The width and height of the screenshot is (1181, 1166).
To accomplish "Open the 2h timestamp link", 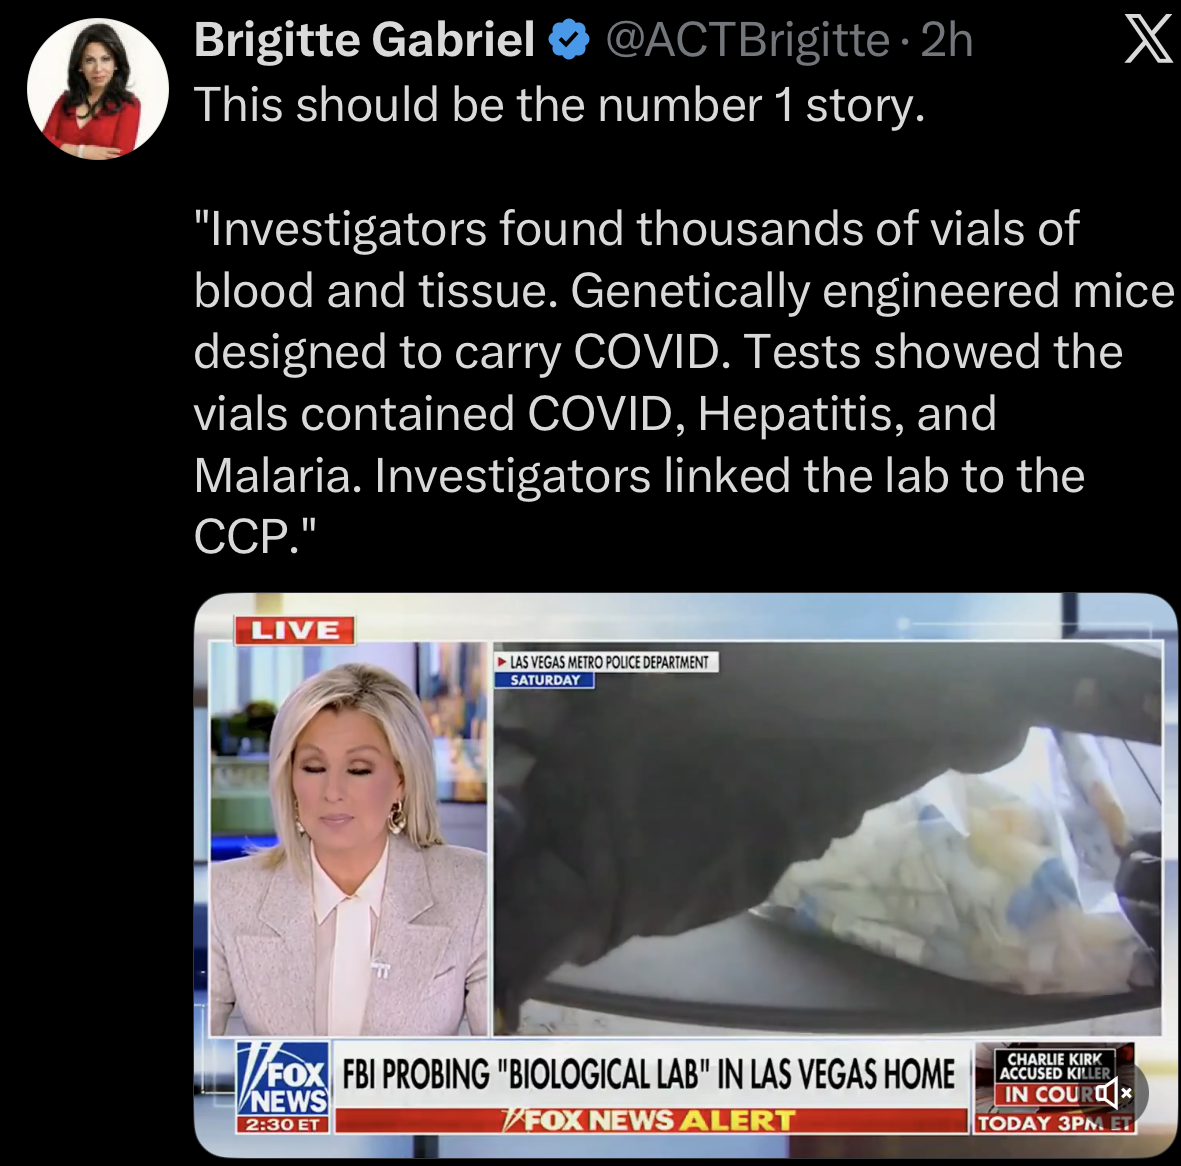I will click(x=946, y=40).
